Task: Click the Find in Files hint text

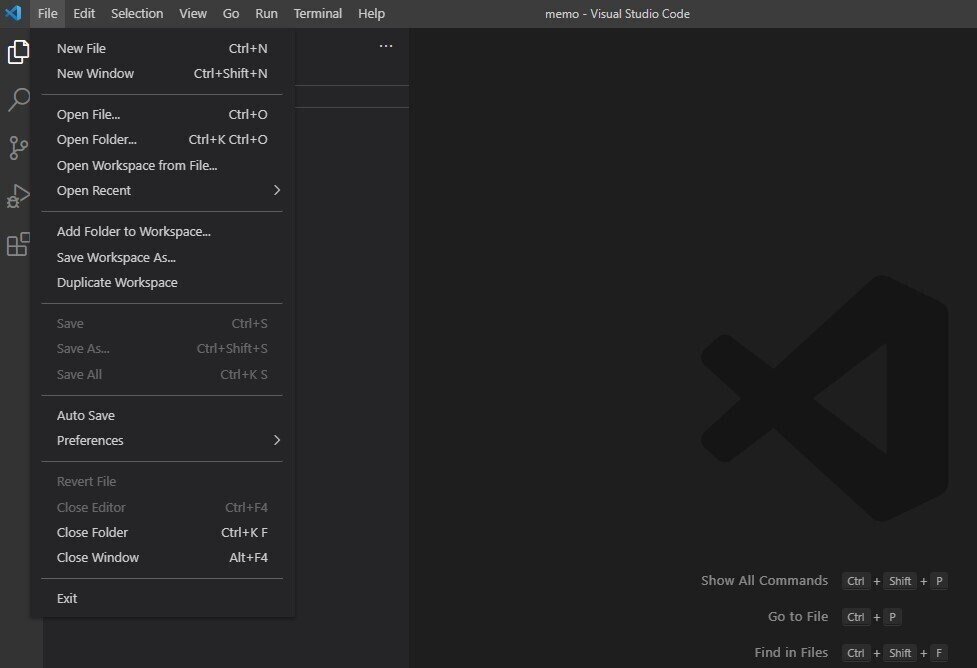Action: click(791, 652)
